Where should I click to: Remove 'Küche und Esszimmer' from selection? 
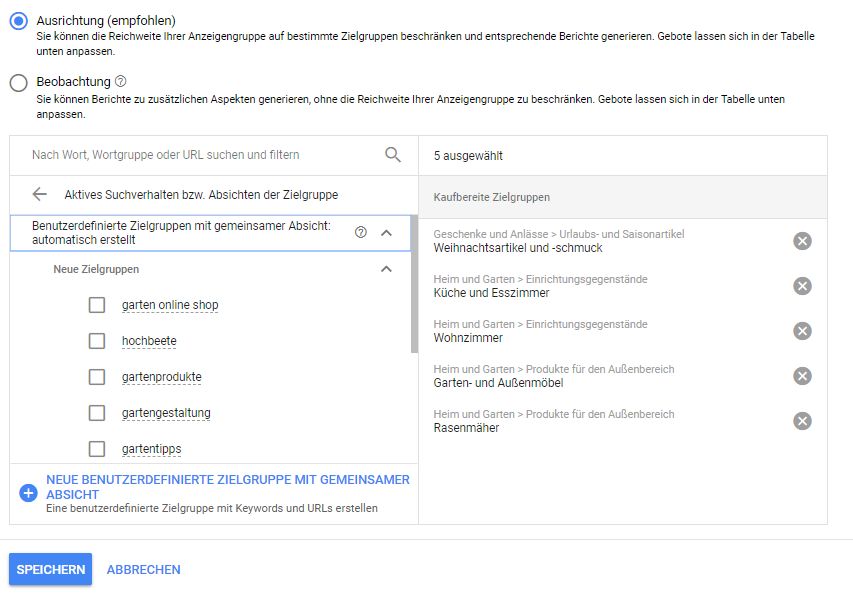pos(802,286)
